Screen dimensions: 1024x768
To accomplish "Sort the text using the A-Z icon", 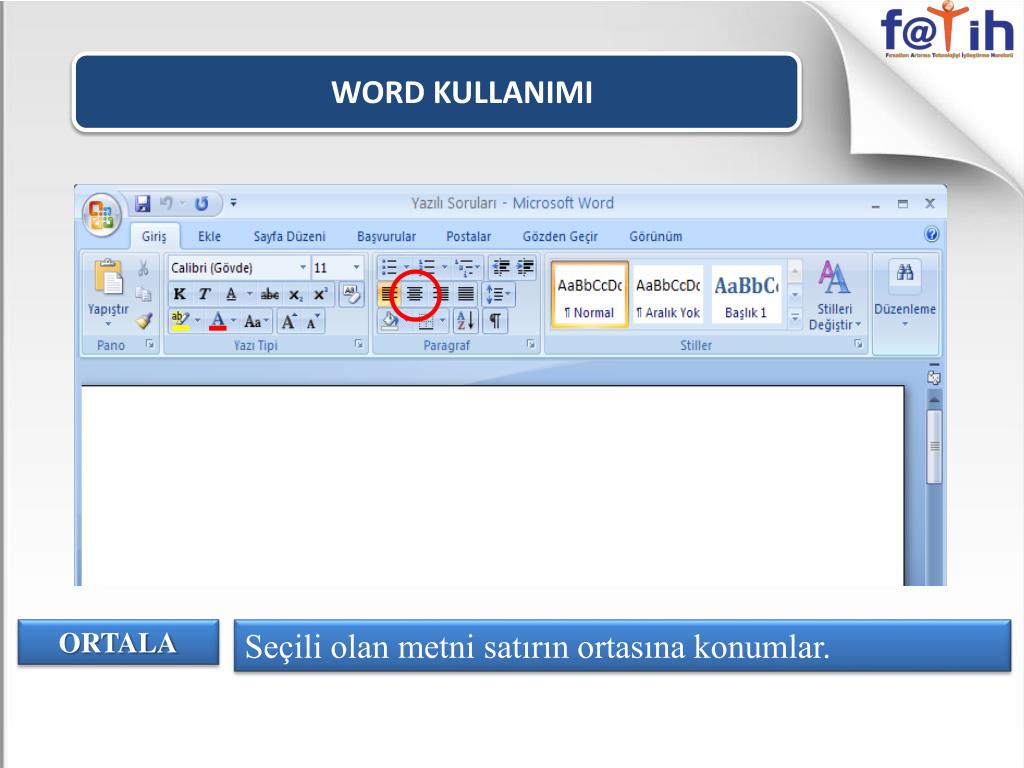I will [x=466, y=321].
